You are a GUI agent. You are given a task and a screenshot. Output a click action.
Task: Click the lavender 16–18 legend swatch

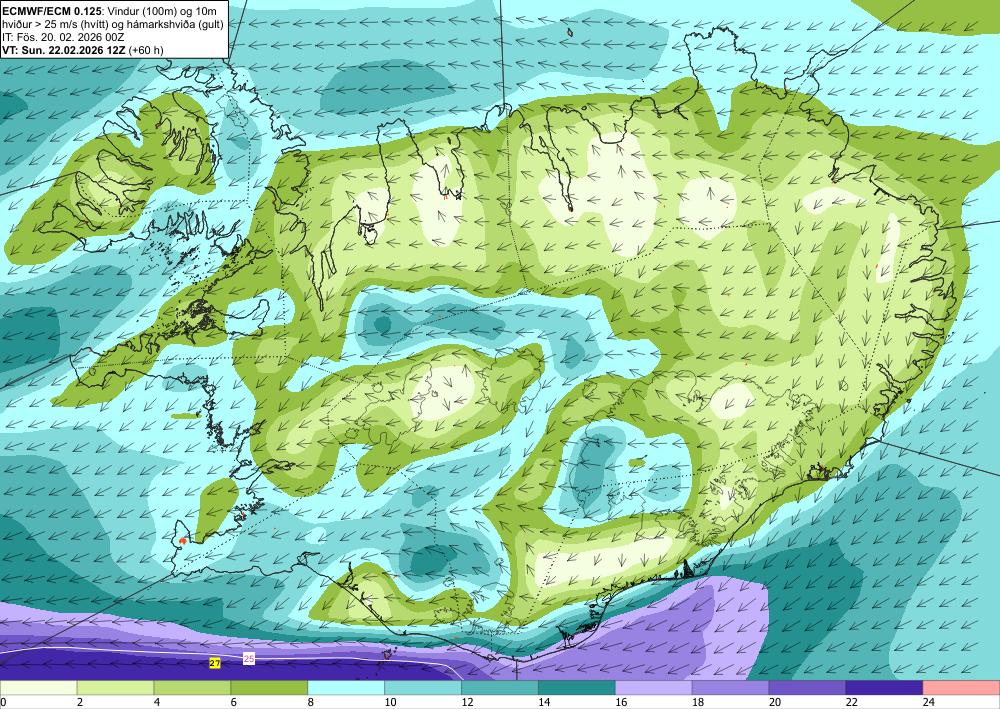click(x=654, y=687)
